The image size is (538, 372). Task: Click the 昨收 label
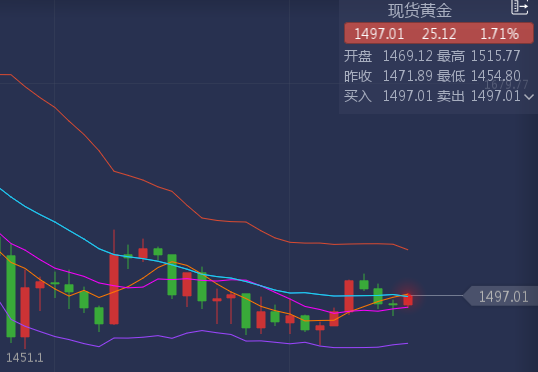point(358,76)
